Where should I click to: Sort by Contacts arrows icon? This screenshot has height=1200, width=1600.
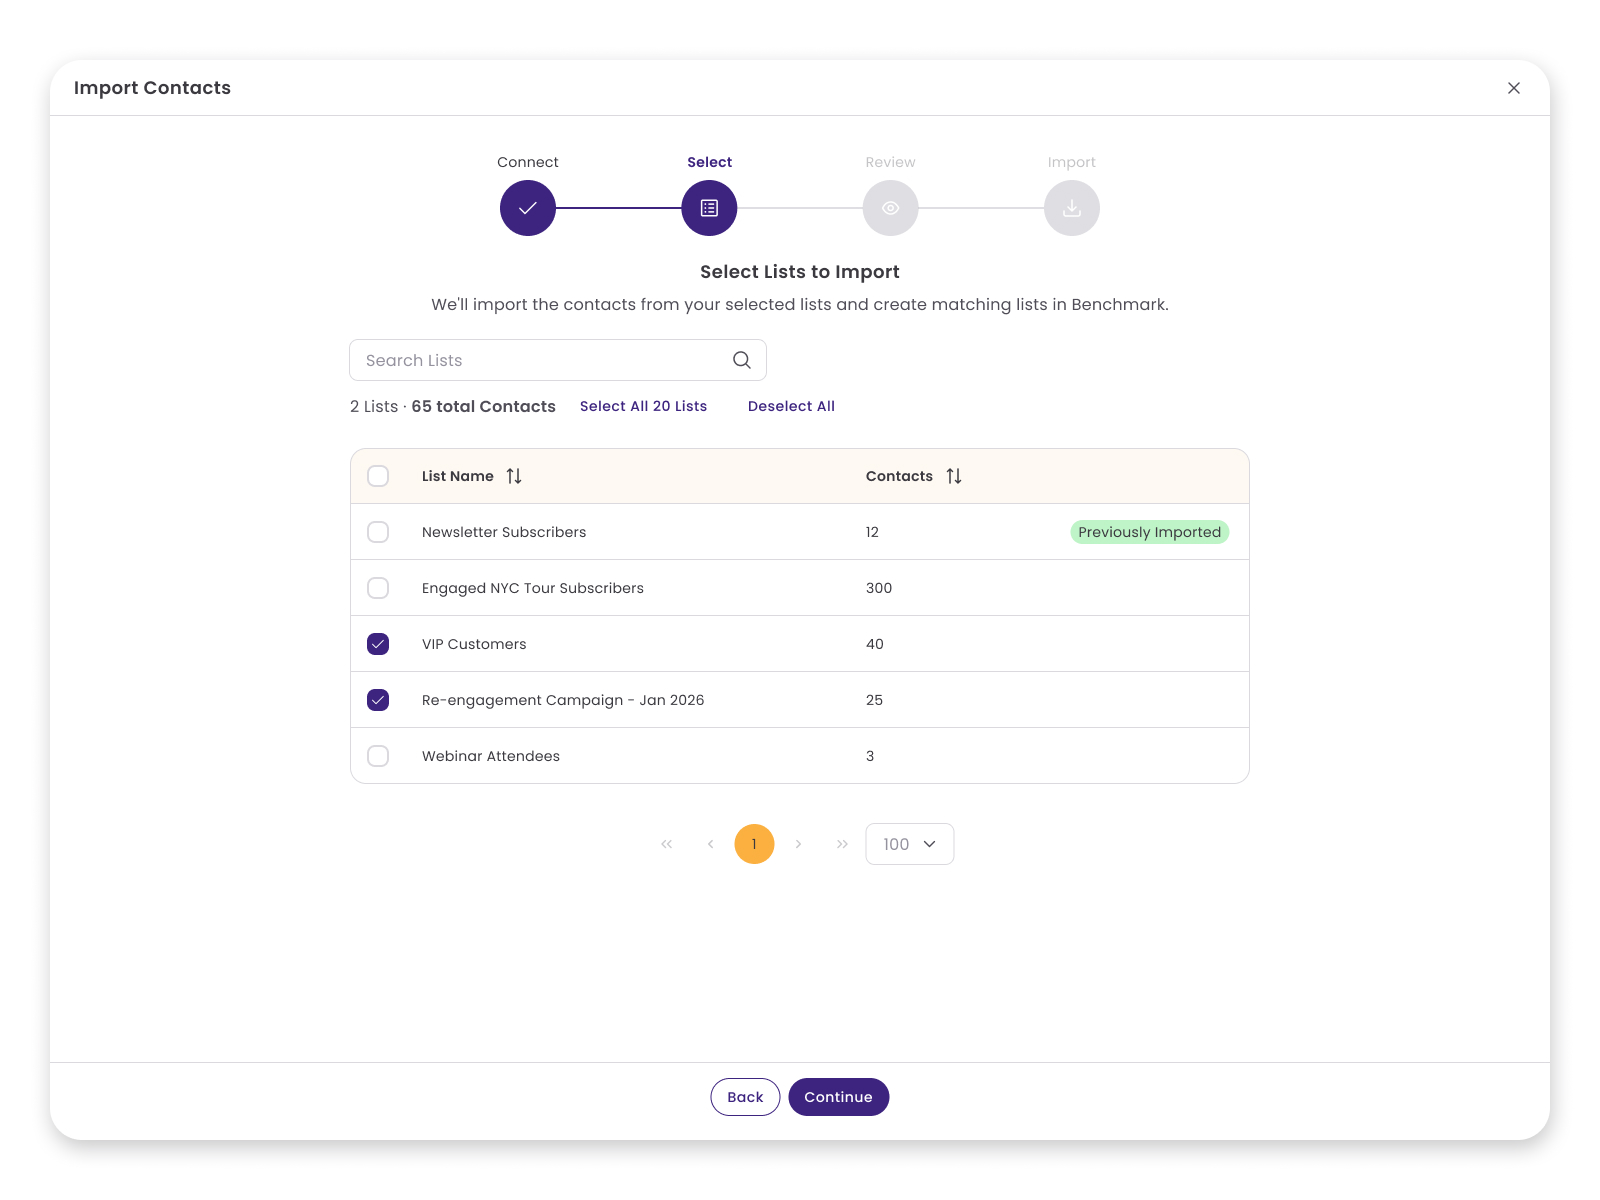tap(954, 476)
